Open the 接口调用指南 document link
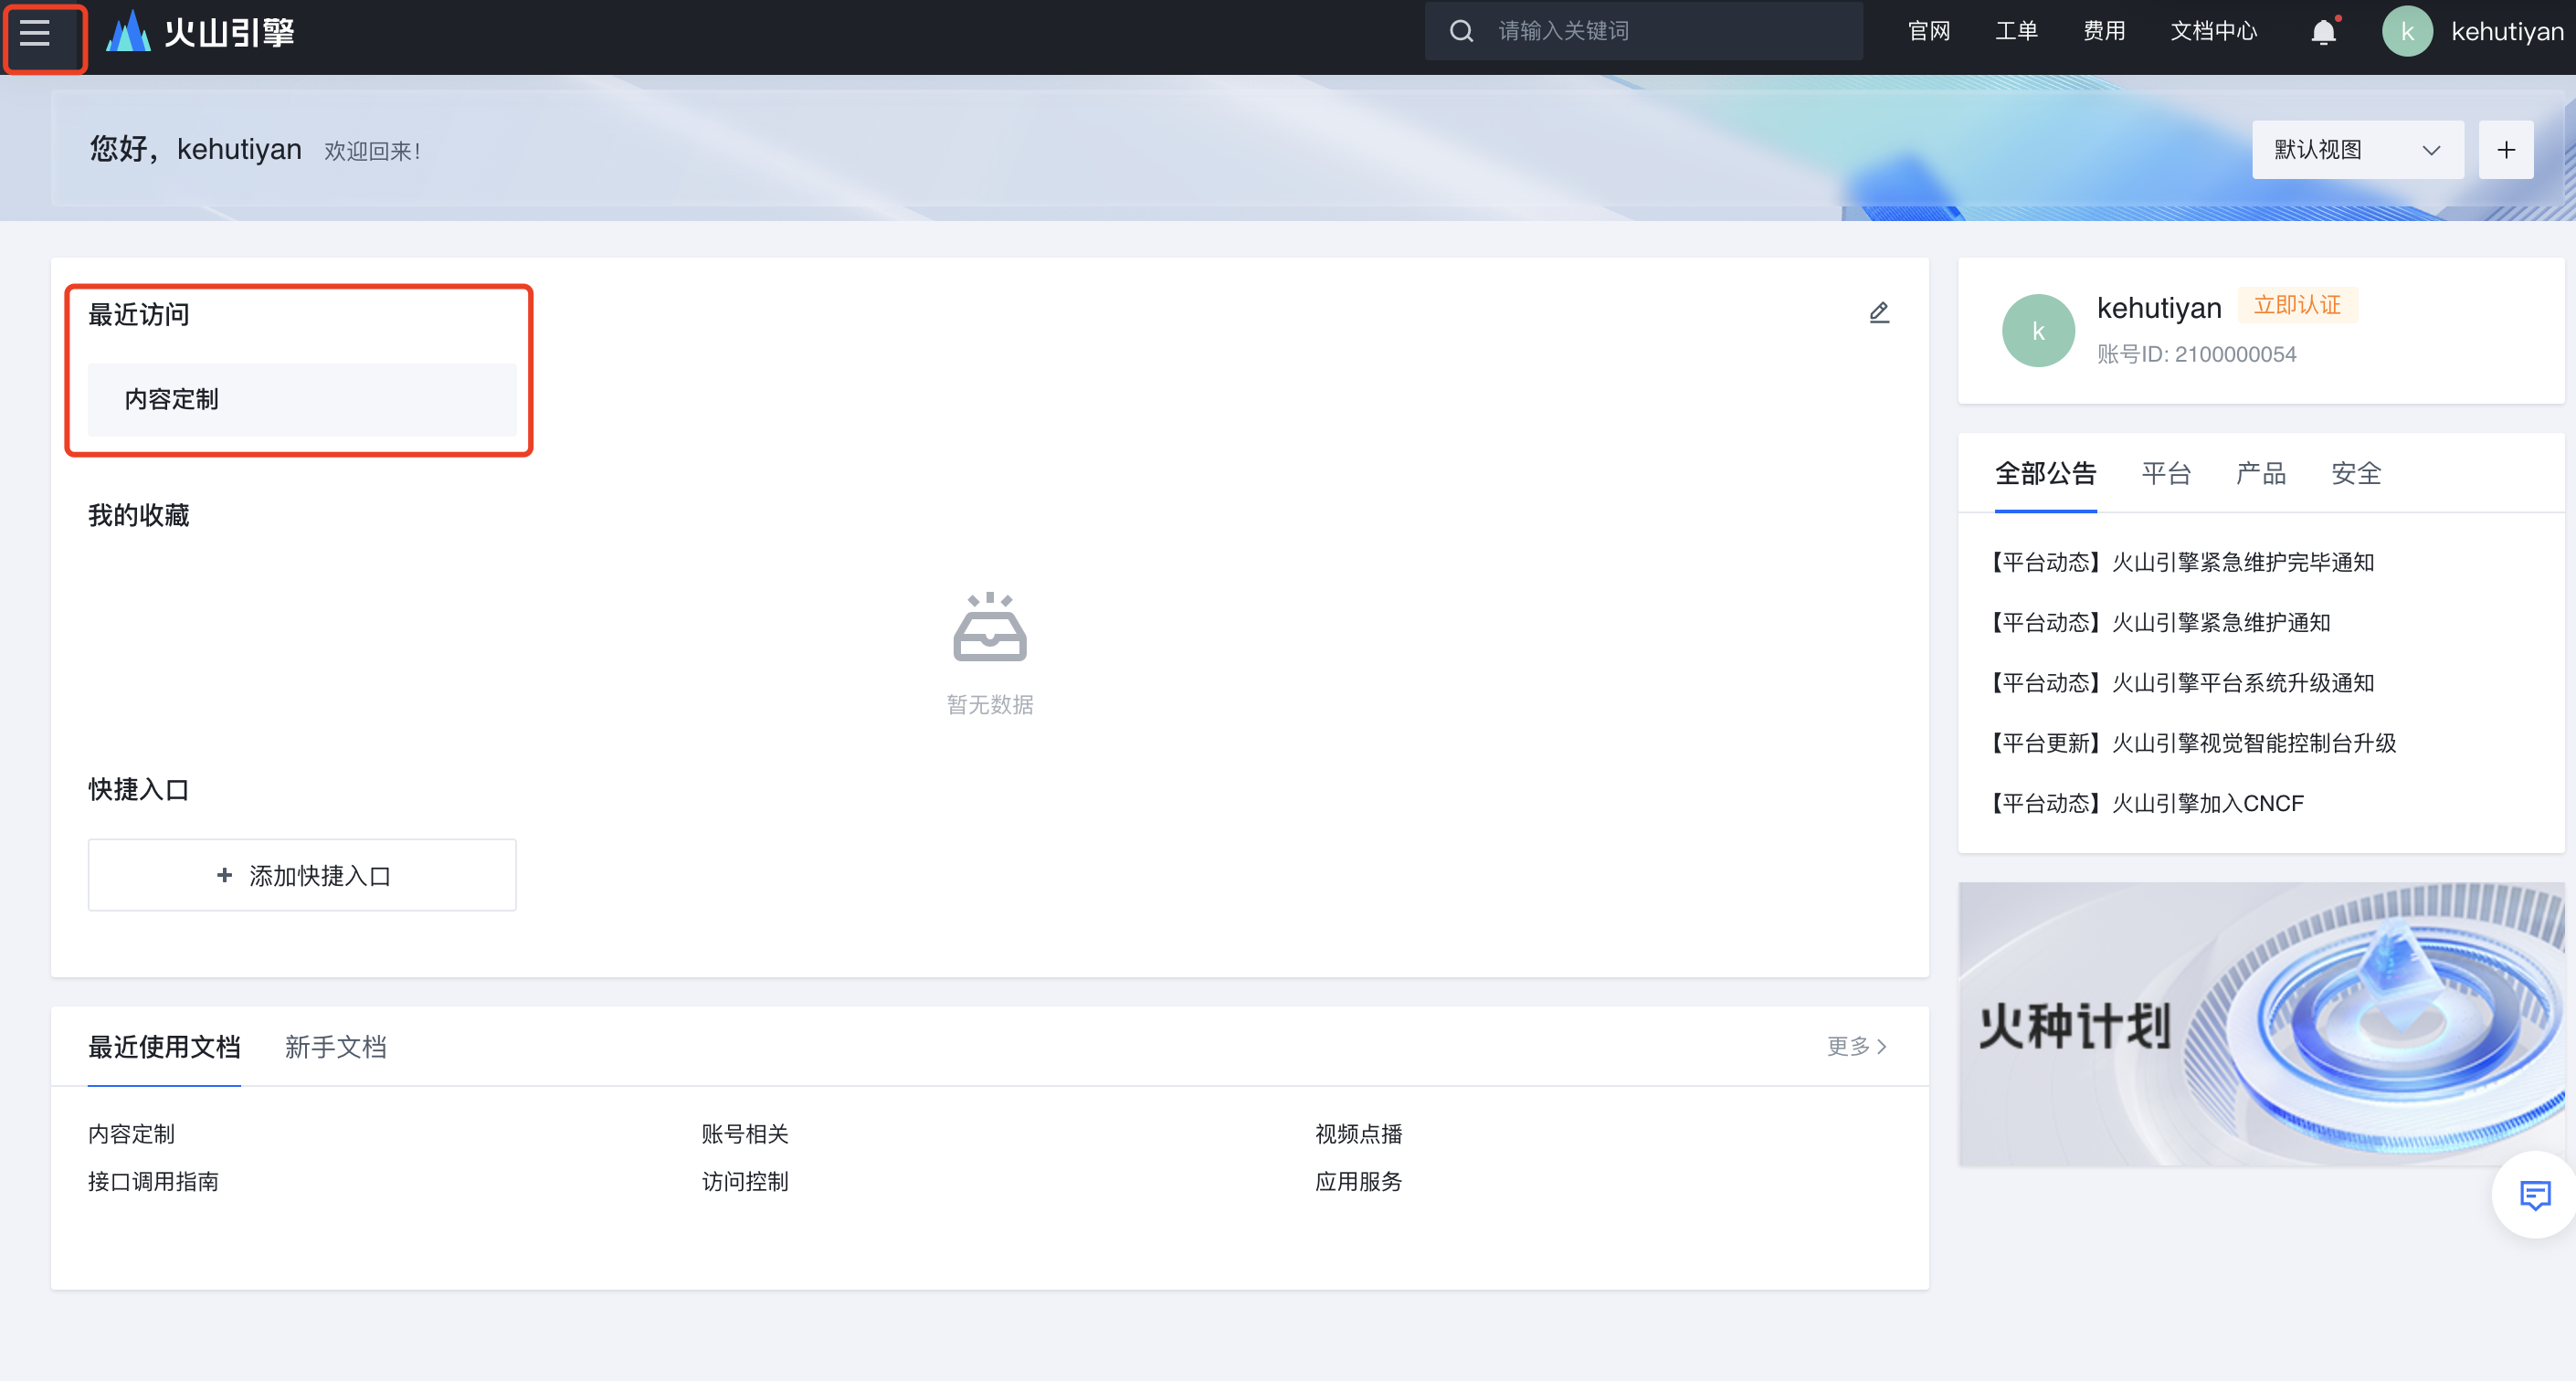Image resolution: width=2576 pixels, height=1381 pixels. click(x=153, y=1181)
